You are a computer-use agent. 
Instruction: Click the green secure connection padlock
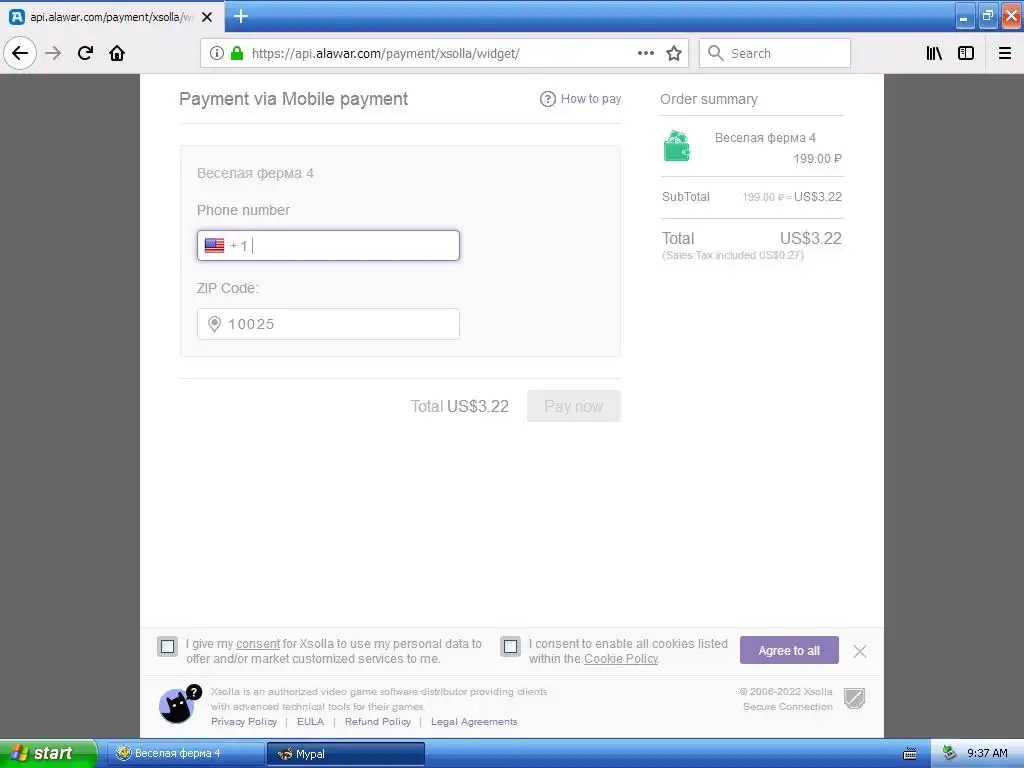(x=237, y=53)
